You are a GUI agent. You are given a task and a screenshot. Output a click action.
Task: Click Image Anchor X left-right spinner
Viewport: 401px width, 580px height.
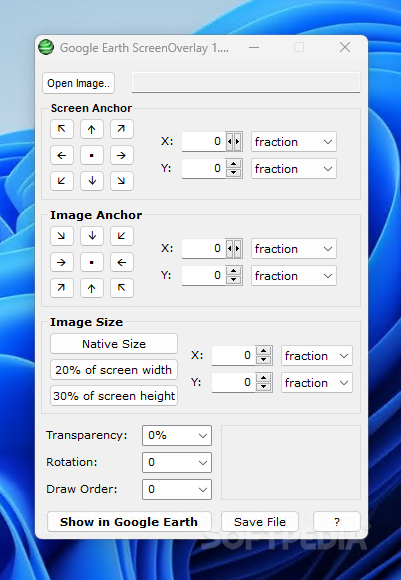[233, 248]
